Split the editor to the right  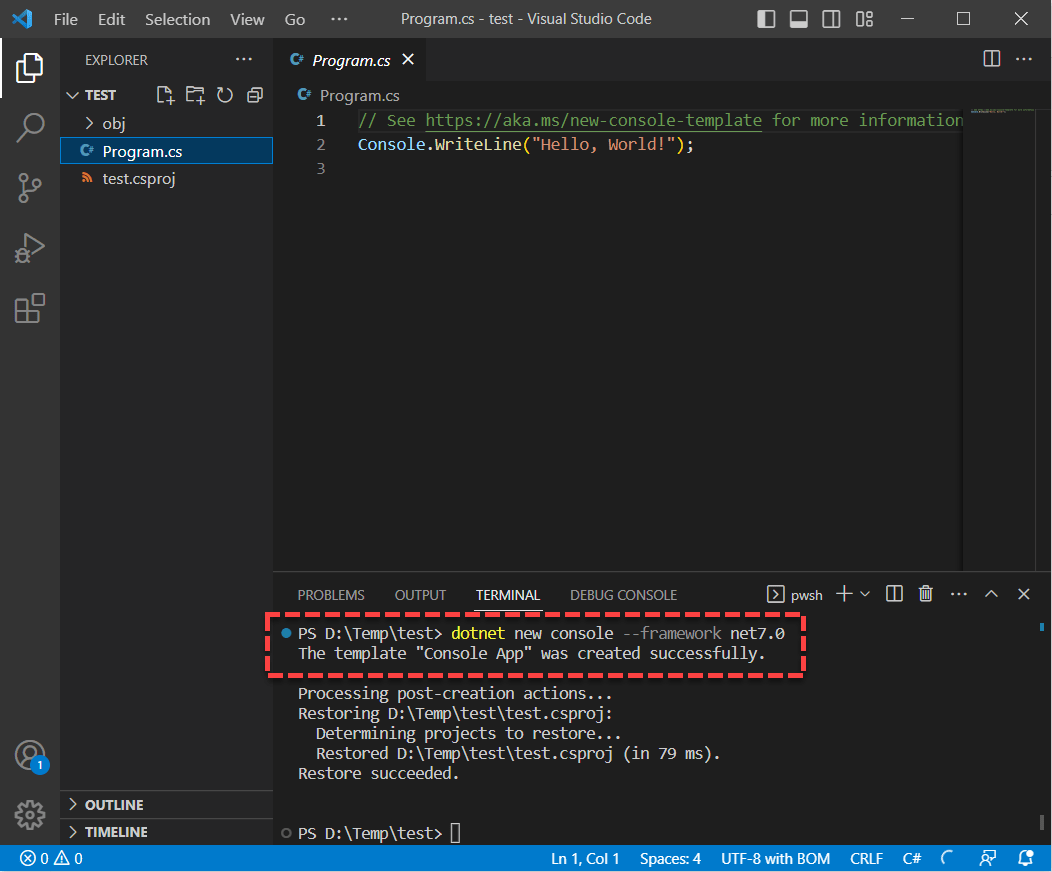pyautogui.click(x=992, y=59)
